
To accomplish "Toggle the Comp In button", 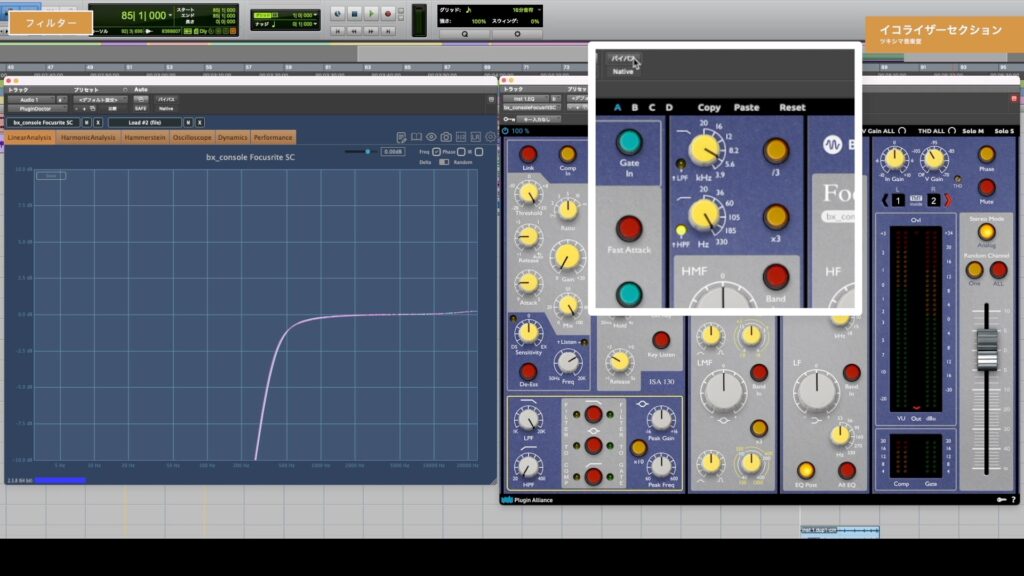I will tap(568, 154).
